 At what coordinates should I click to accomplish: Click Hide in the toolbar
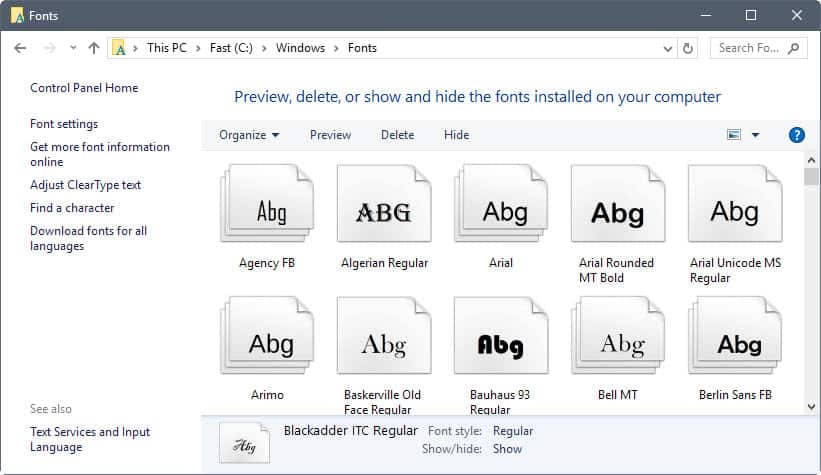pyautogui.click(x=457, y=135)
